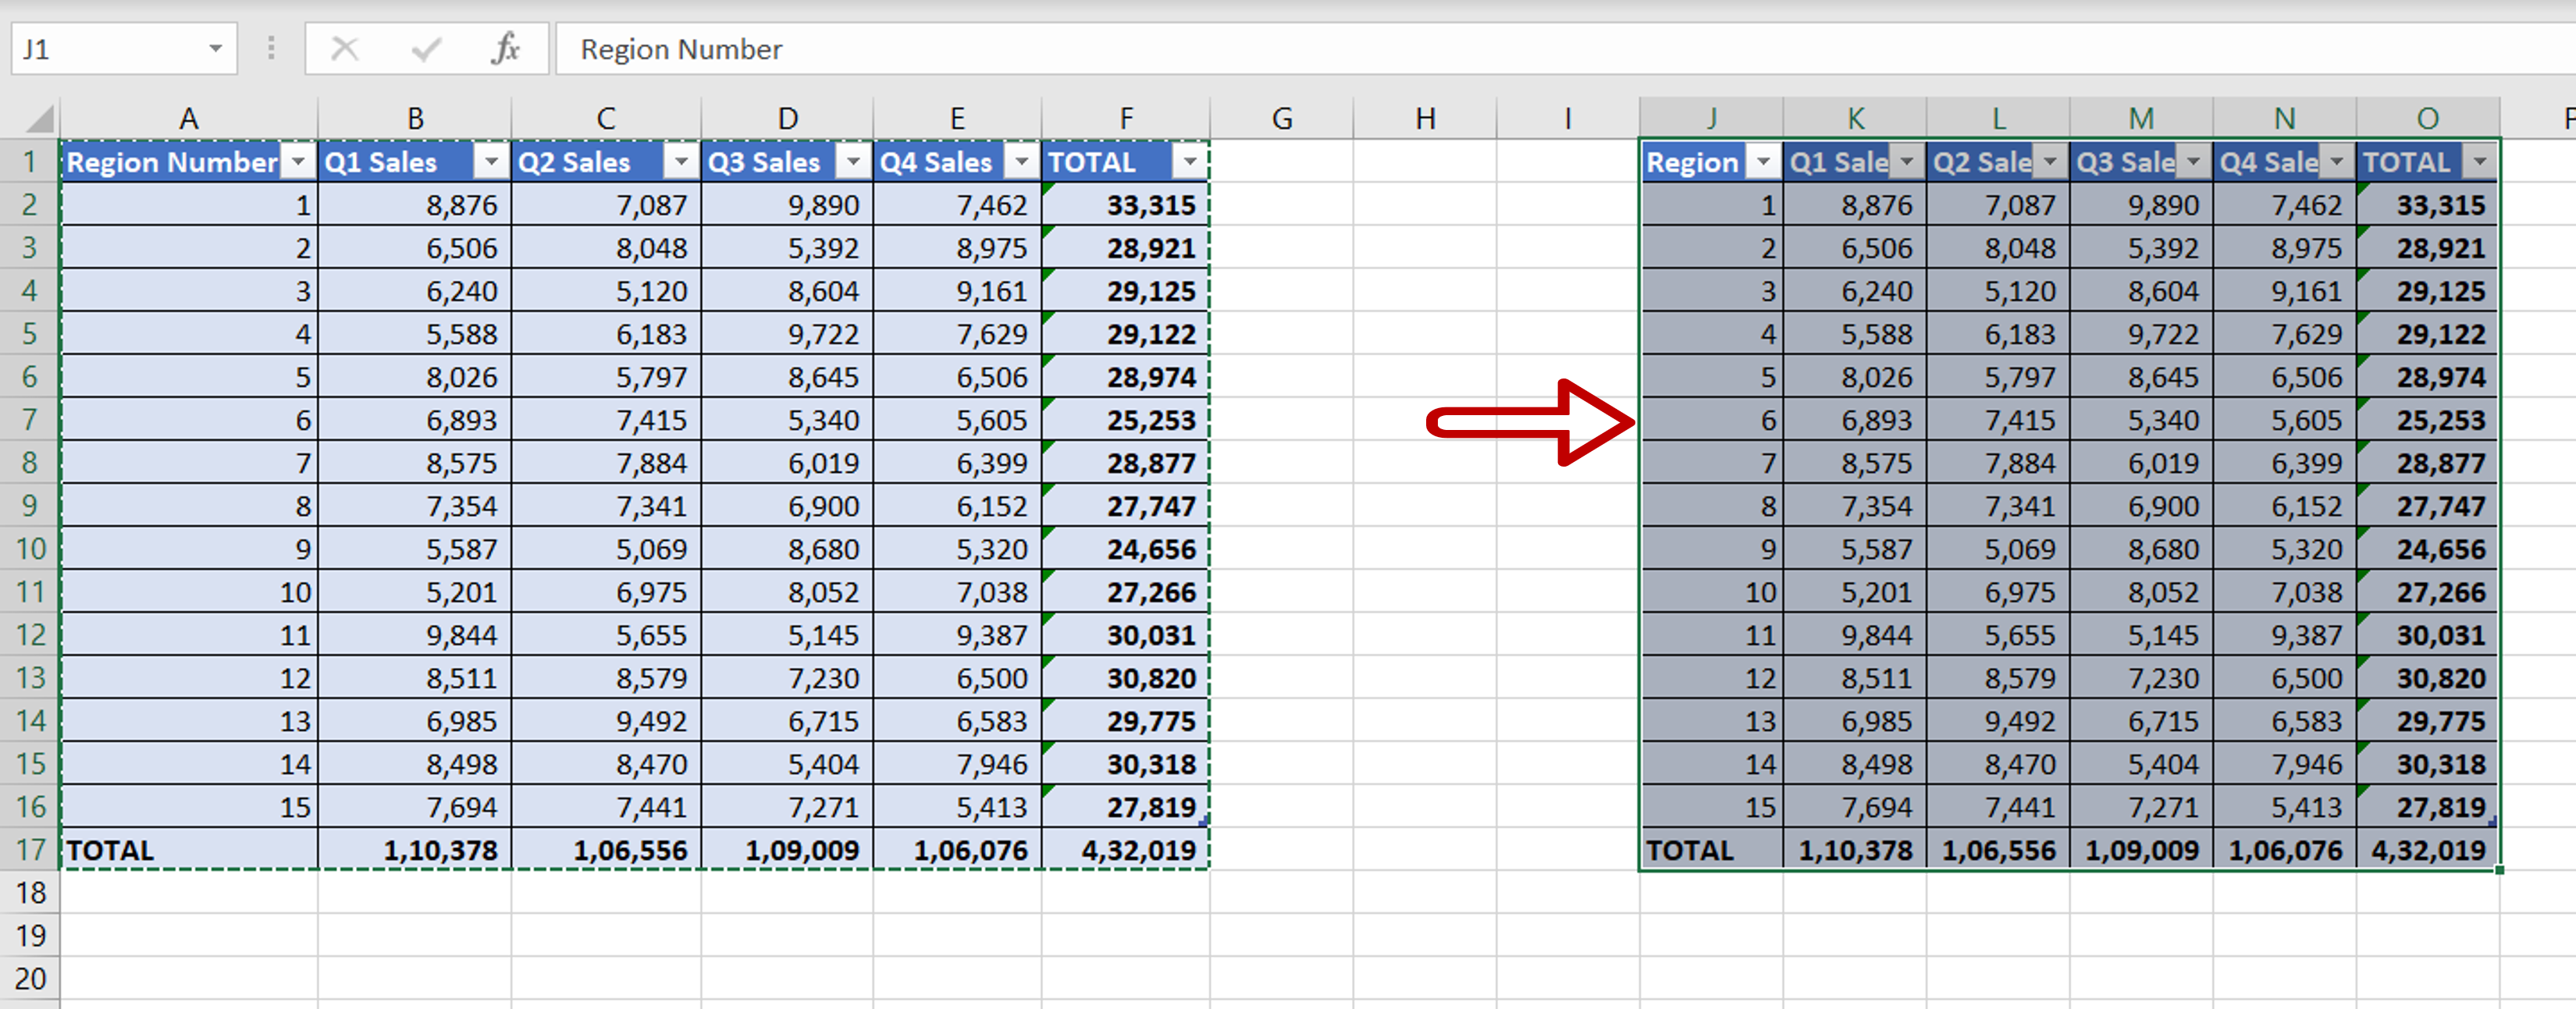Select column G header
Screen dimensions: 2576x1009
click(x=1282, y=119)
